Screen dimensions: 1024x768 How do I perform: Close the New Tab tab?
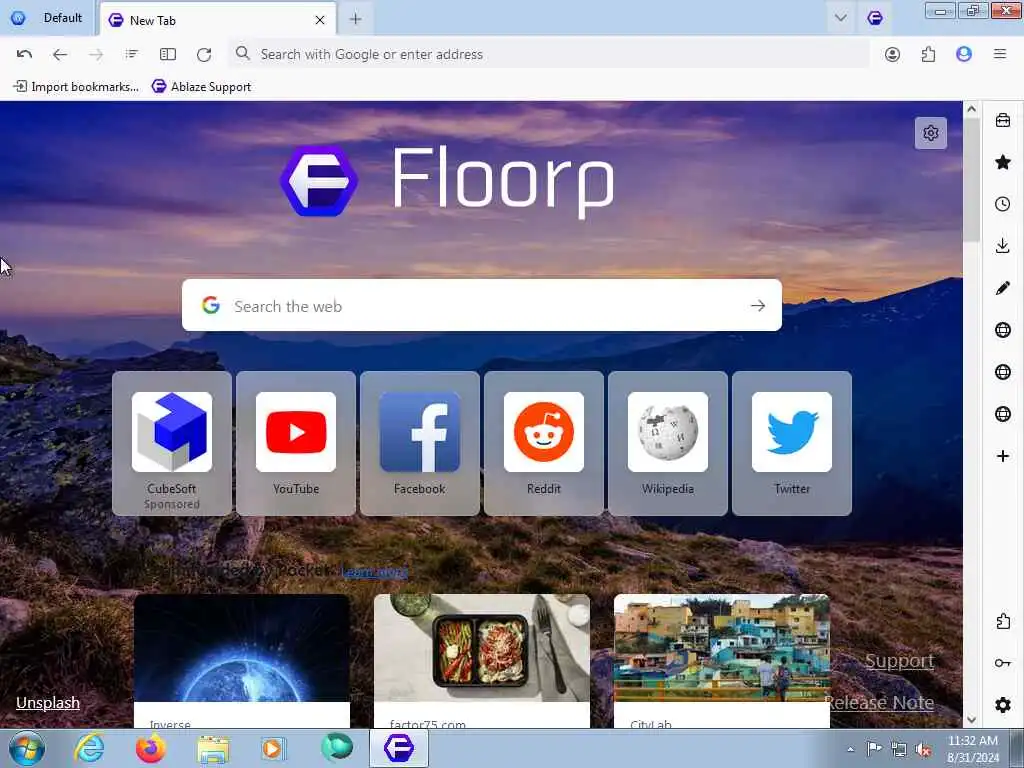point(320,20)
